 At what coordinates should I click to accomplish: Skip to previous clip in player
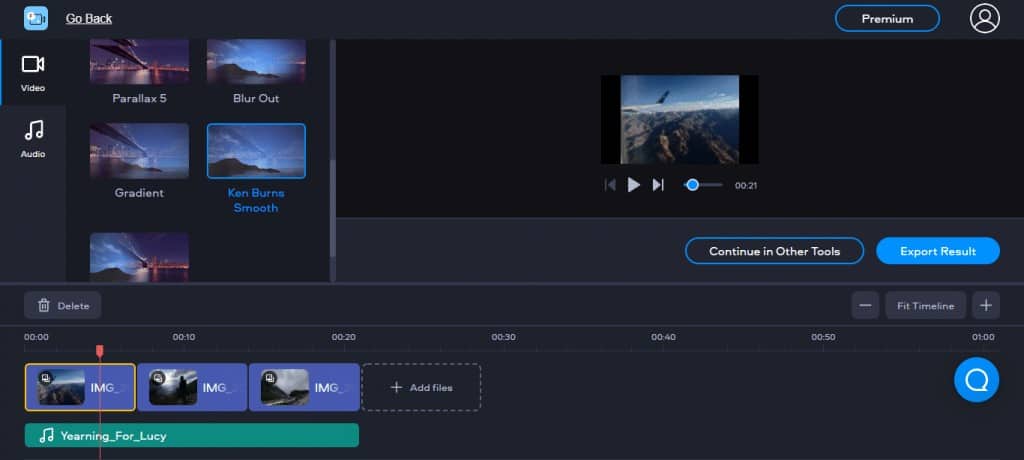tap(610, 185)
